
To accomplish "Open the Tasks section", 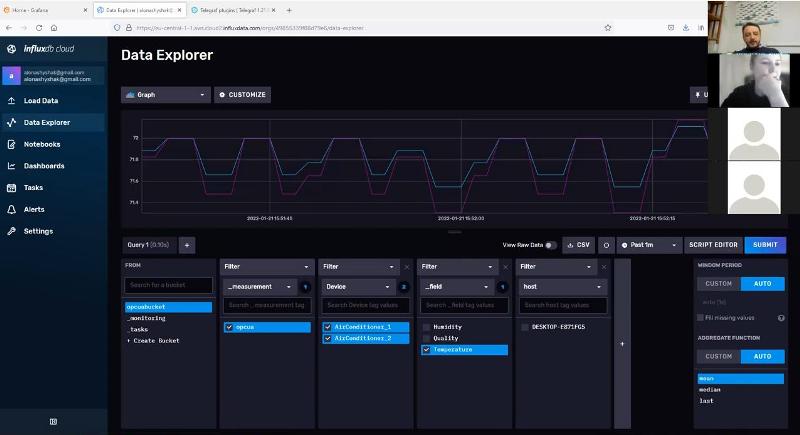I will [33, 188].
